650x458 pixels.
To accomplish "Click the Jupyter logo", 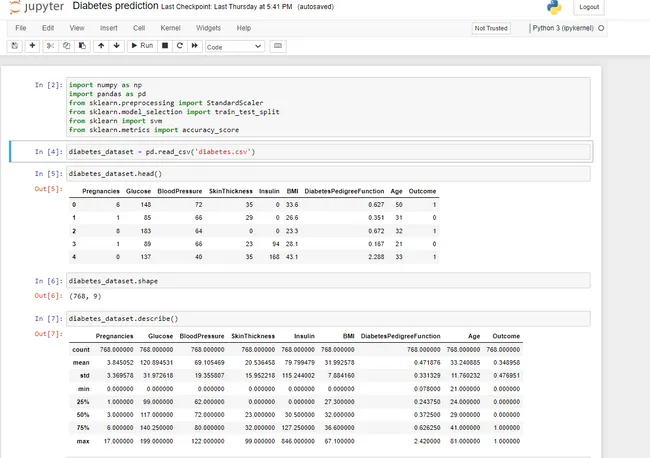I will pos(36,7).
